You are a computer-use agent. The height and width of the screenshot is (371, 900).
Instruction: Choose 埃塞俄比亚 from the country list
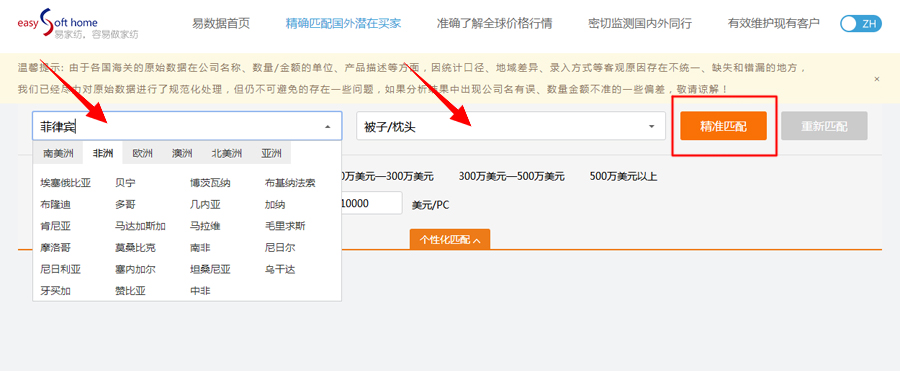click(x=65, y=183)
